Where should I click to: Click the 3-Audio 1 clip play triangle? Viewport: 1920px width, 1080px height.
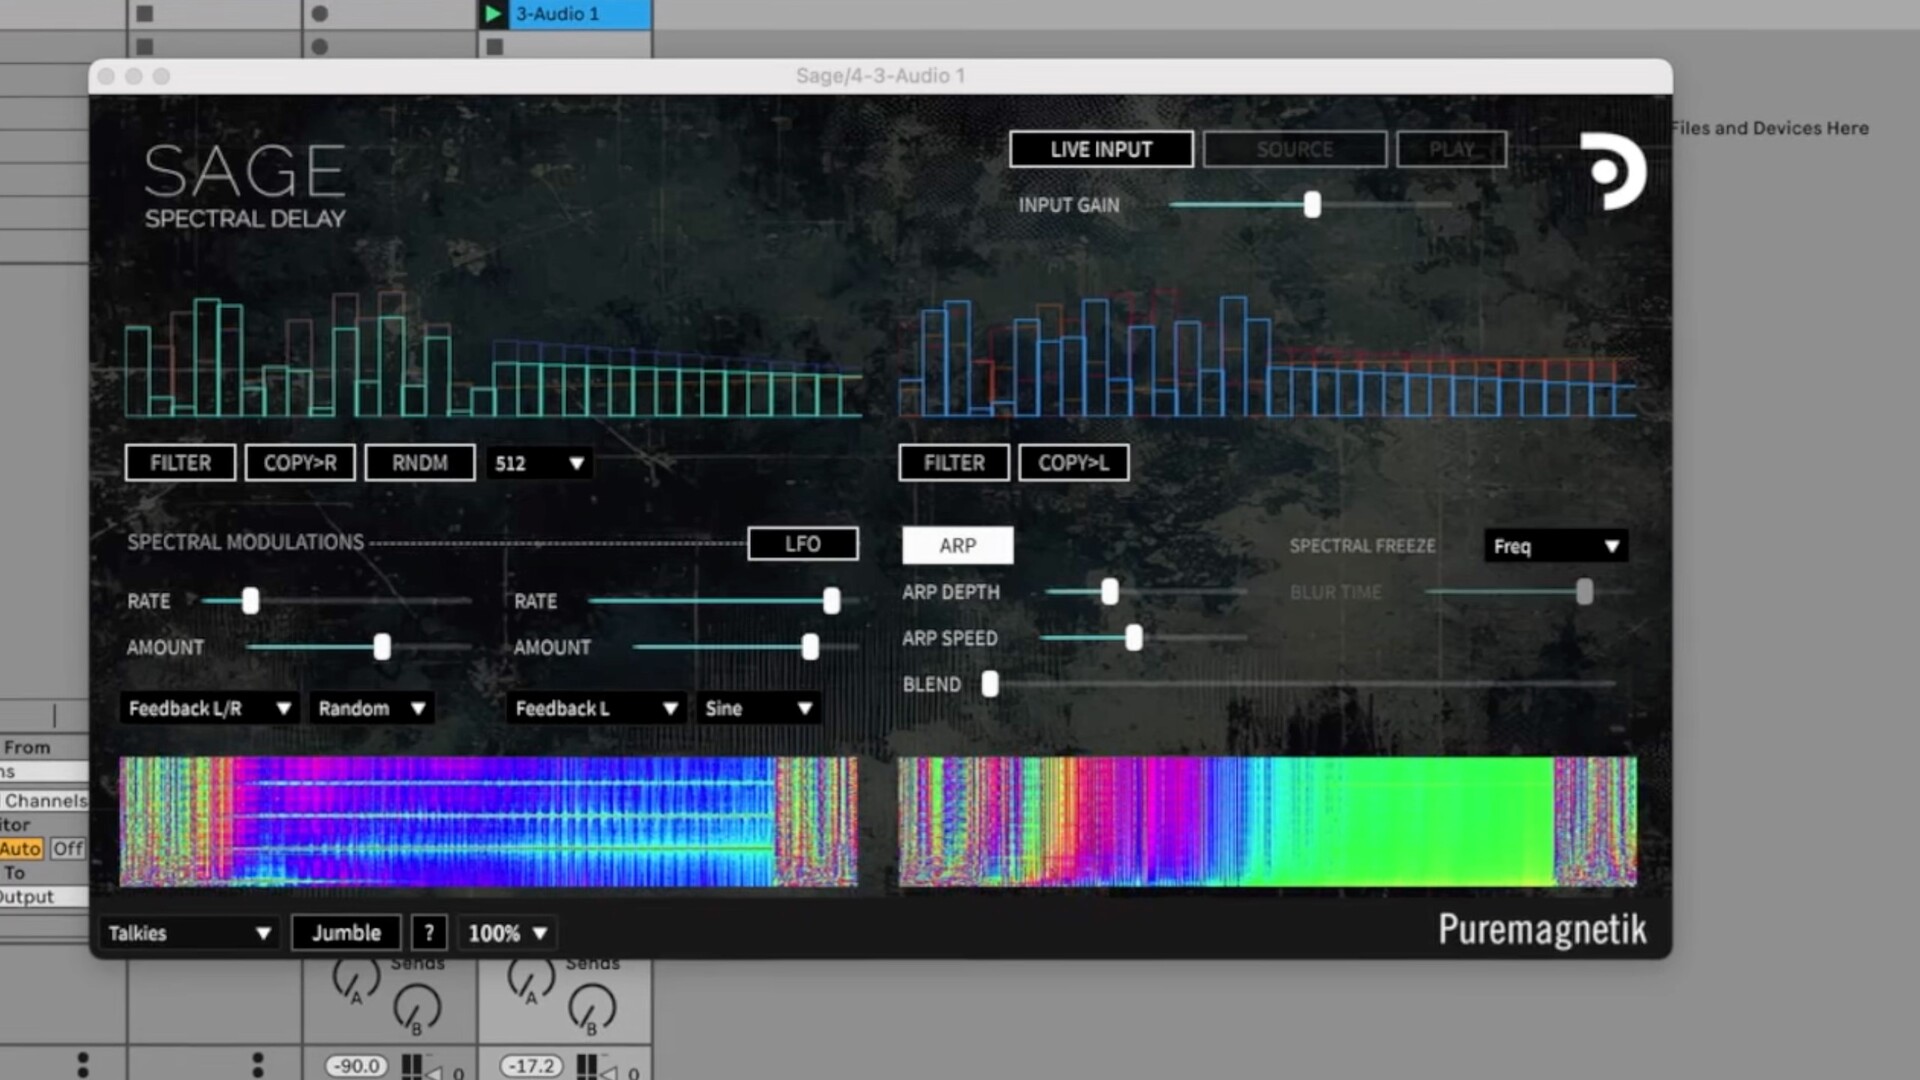click(x=492, y=14)
